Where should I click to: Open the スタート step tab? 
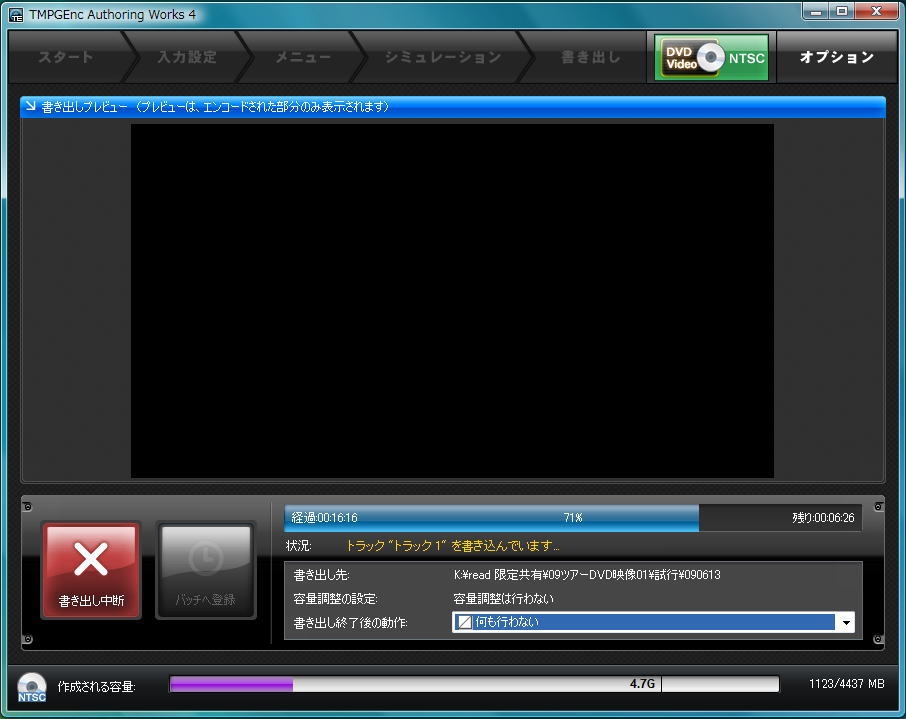click(x=65, y=57)
